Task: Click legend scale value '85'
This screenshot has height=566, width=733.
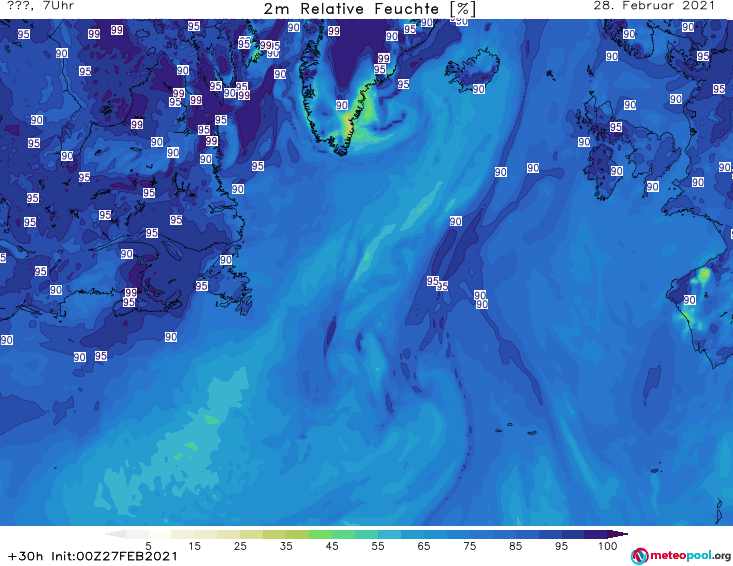Action: (x=516, y=546)
